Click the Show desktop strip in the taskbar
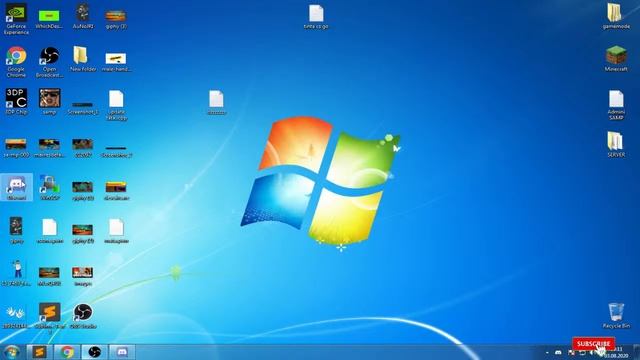 coord(636,352)
